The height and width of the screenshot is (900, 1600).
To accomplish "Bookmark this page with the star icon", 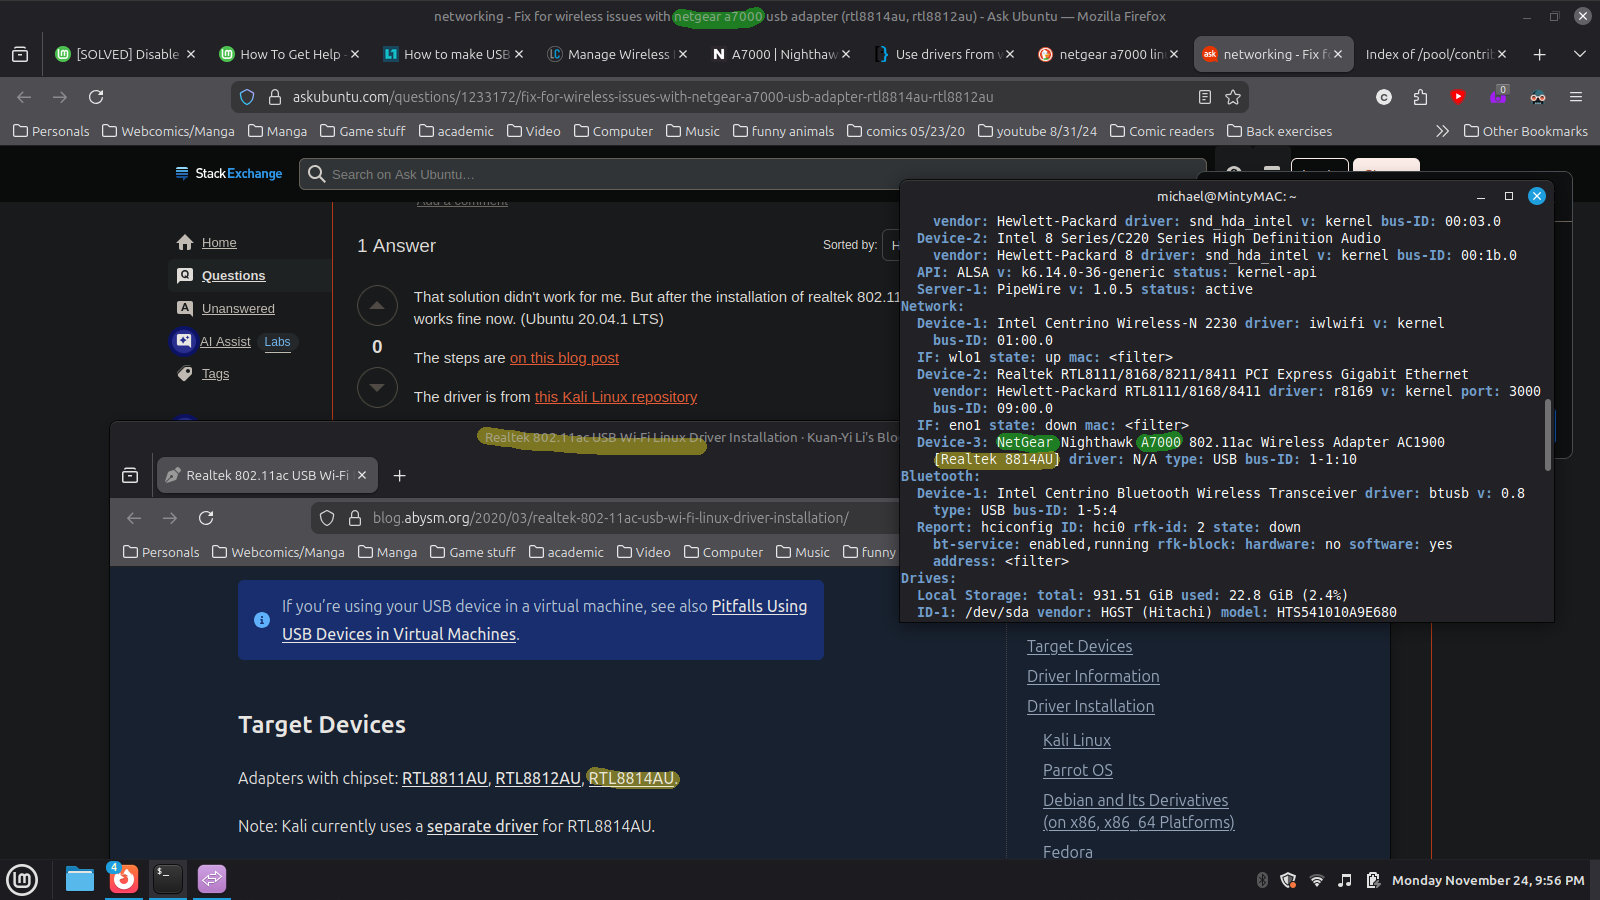I will (x=1233, y=97).
